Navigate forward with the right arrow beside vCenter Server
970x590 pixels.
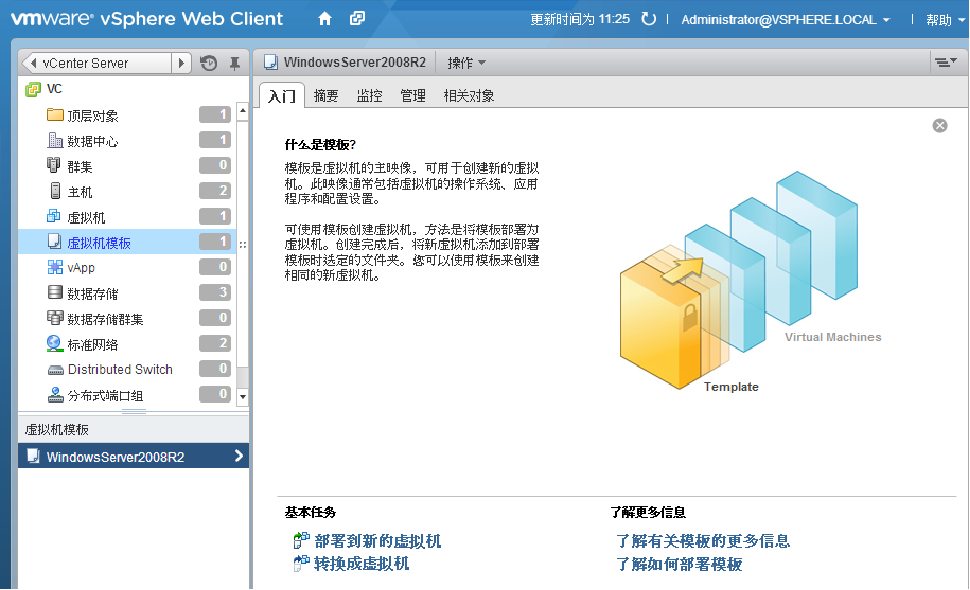pyautogui.click(x=181, y=63)
